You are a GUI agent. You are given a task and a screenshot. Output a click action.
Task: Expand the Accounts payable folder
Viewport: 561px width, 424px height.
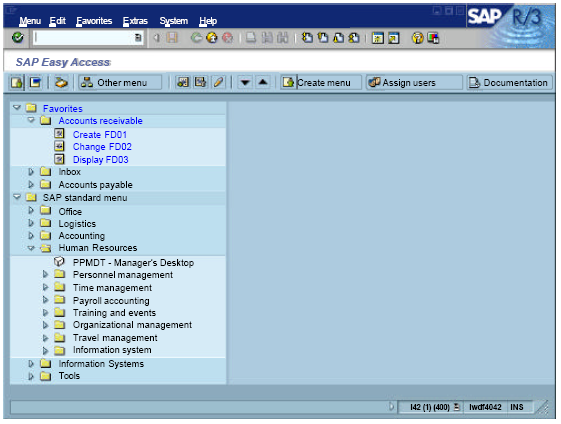(x=31, y=184)
